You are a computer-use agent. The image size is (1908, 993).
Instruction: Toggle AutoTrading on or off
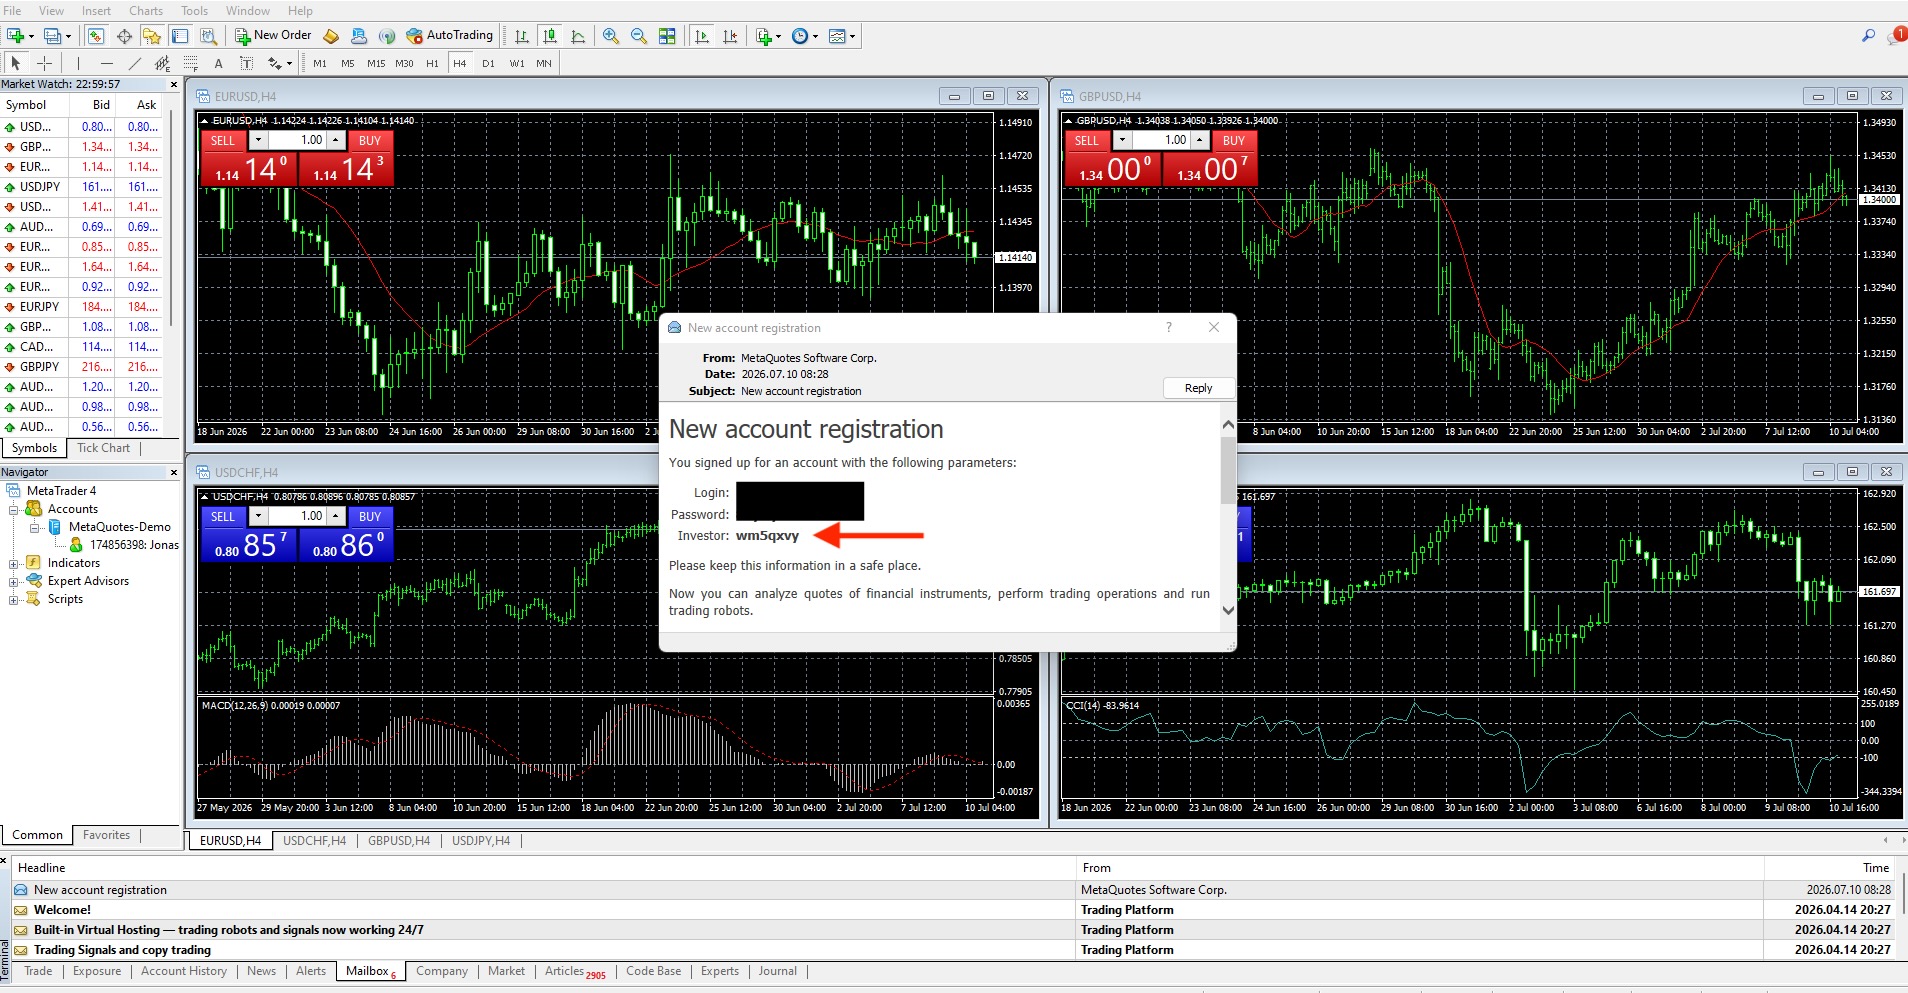[x=449, y=35]
